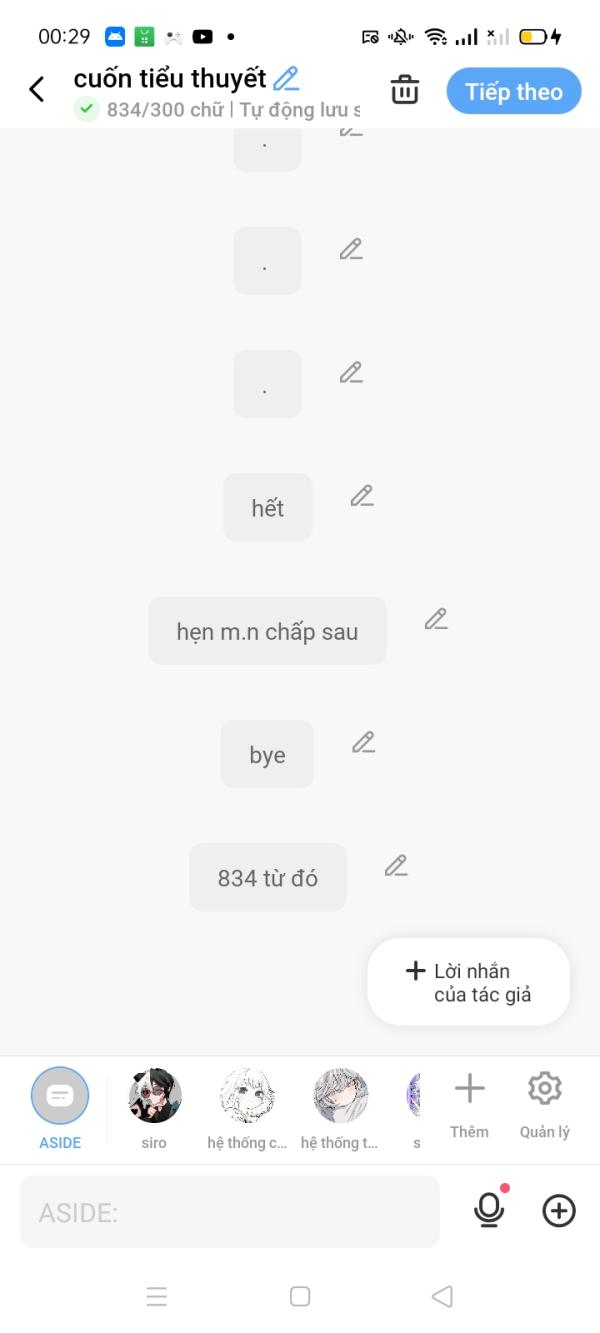
Task: Tap the trash delete icon
Action: (405, 90)
